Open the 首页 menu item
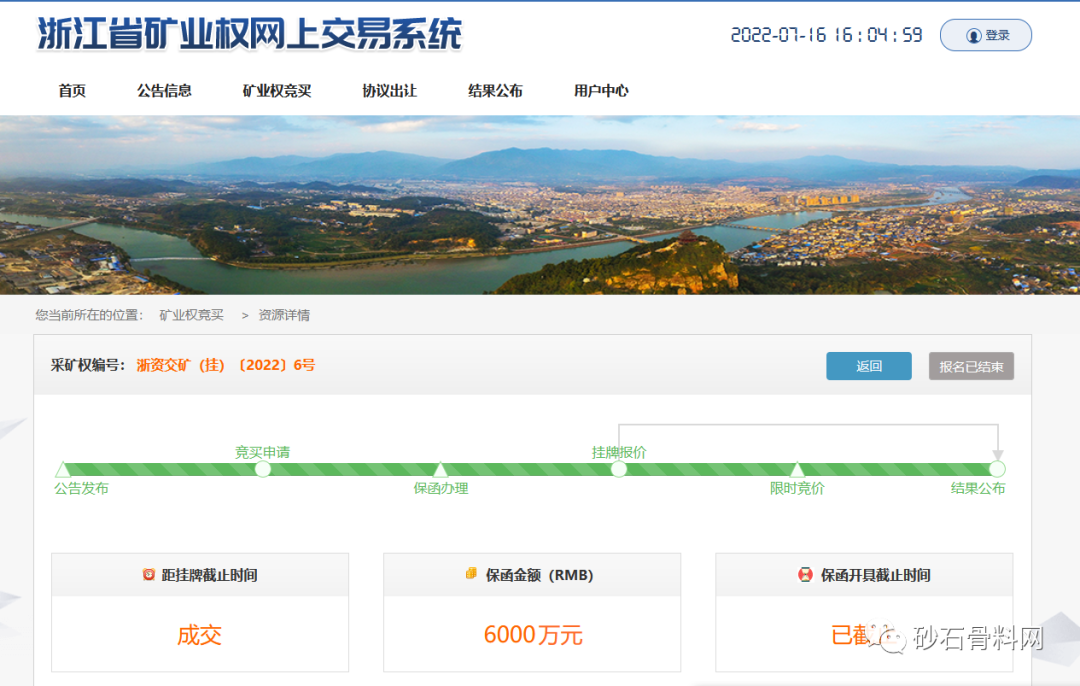1080x686 pixels. click(x=72, y=91)
